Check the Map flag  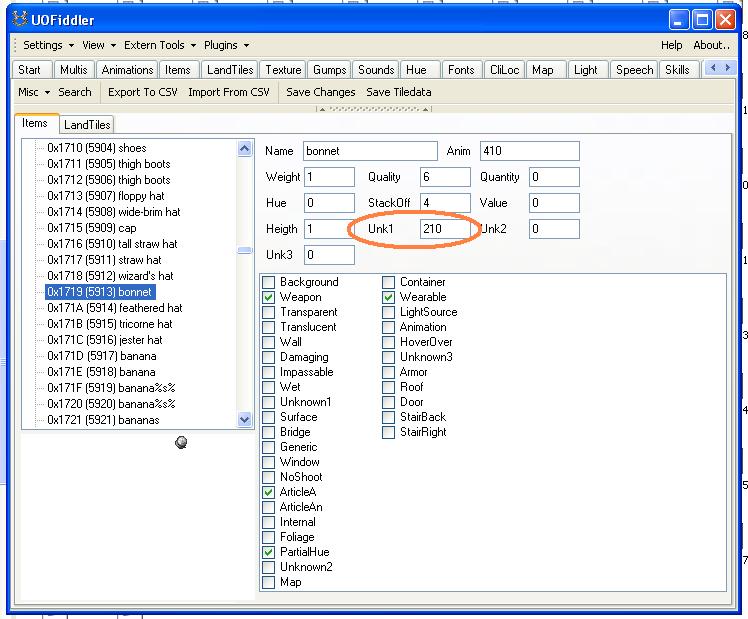coord(269,582)
